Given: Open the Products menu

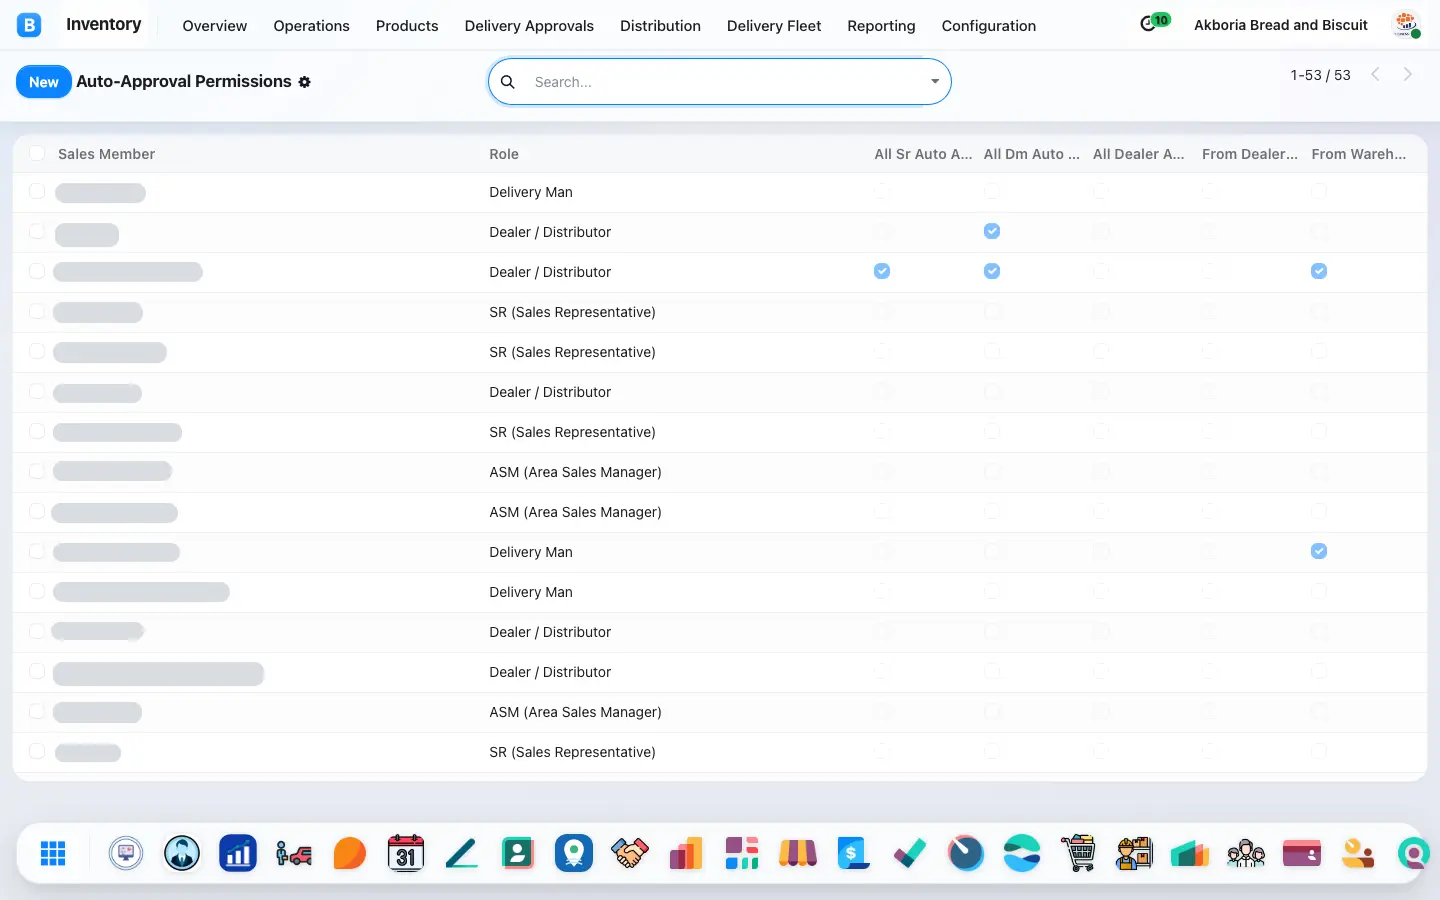Looking at the screenshot, I should point(407,26).
